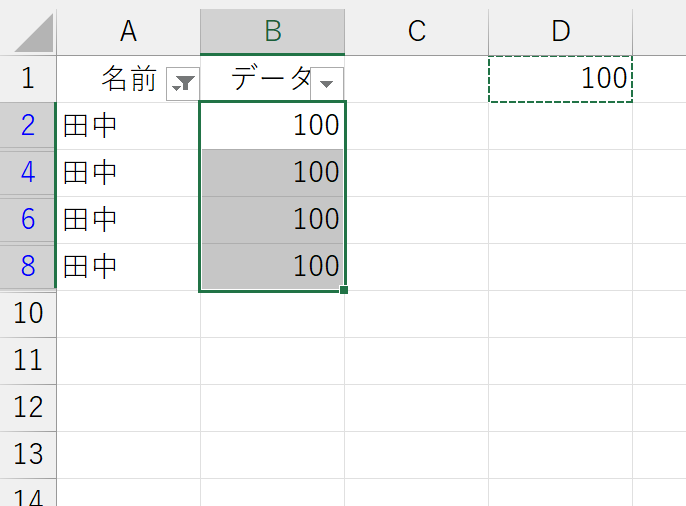Click cell B8 with value 100

tap(272, 267)
